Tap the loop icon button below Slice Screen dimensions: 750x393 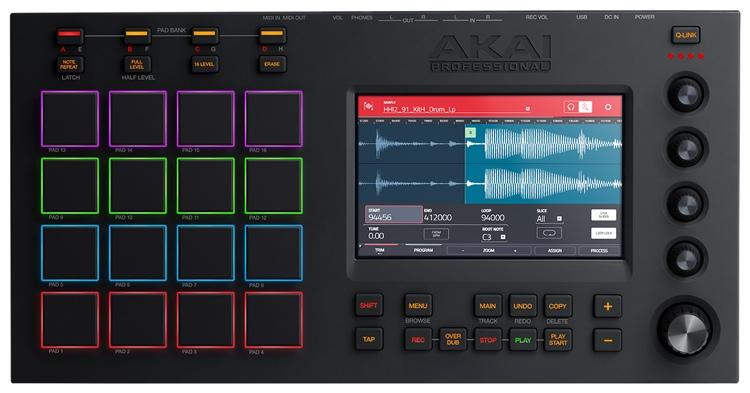[549, 233]
